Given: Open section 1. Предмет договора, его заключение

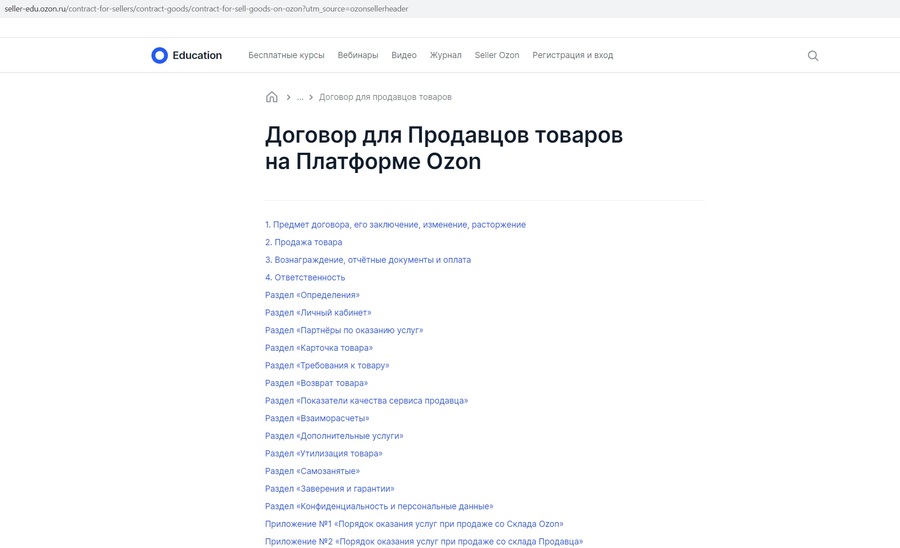Looking at the screenshot, I should [x=395, y=225].
